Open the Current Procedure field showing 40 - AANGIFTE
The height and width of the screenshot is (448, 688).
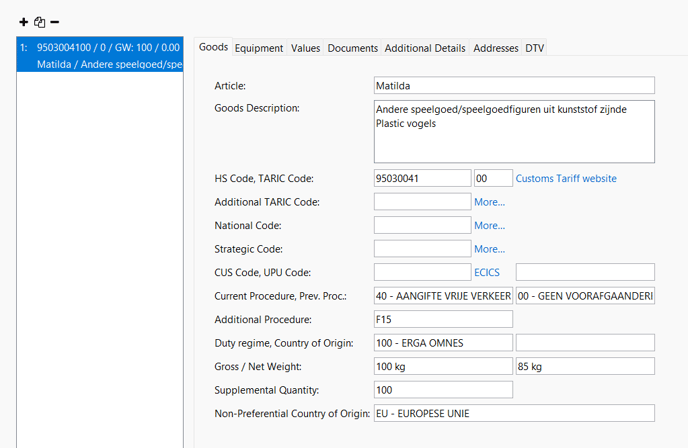[443, 296]
